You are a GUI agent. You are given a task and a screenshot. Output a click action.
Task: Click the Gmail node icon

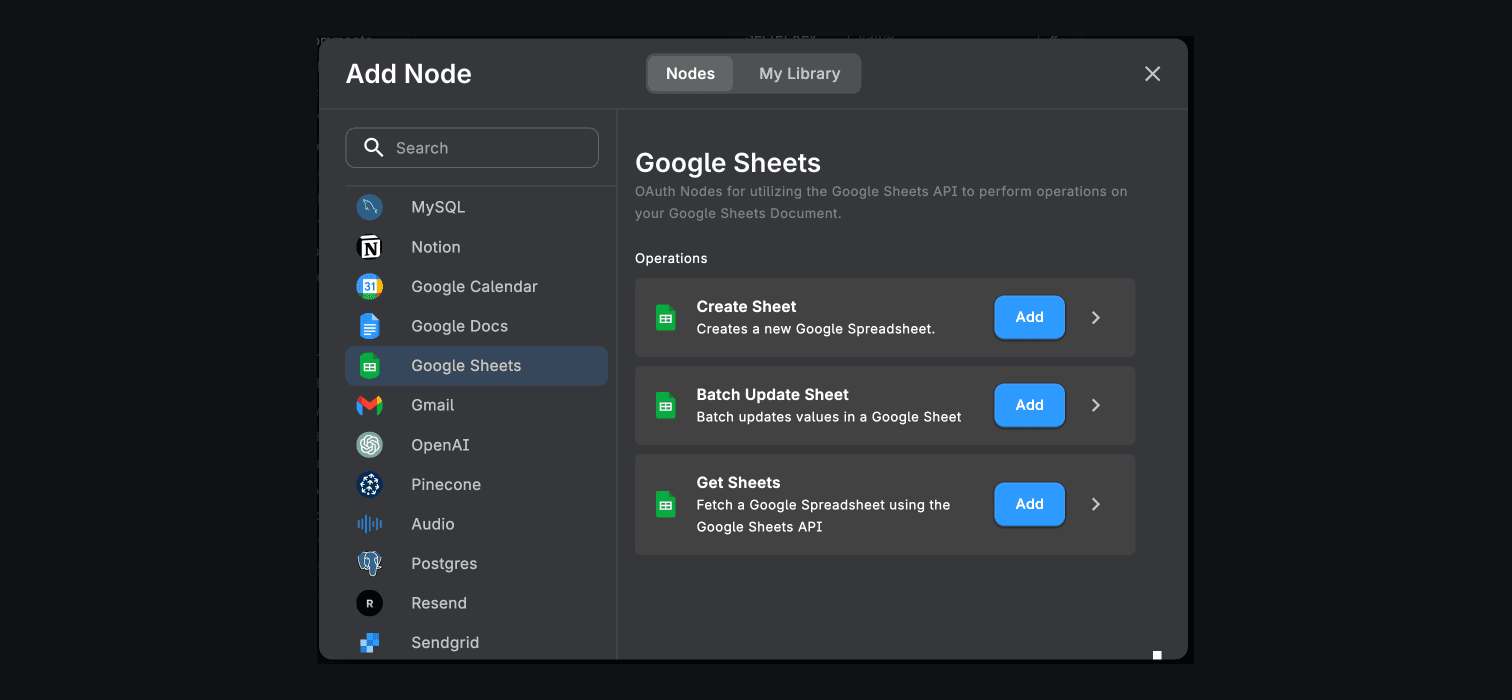[370, 405]
